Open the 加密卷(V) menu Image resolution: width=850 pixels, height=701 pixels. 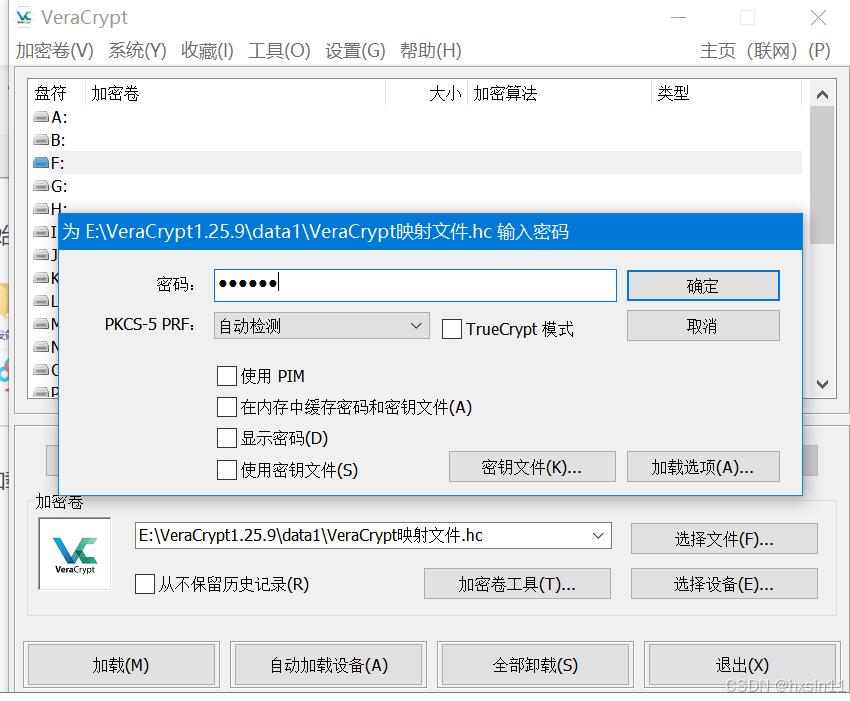click(x=55, y=51)
